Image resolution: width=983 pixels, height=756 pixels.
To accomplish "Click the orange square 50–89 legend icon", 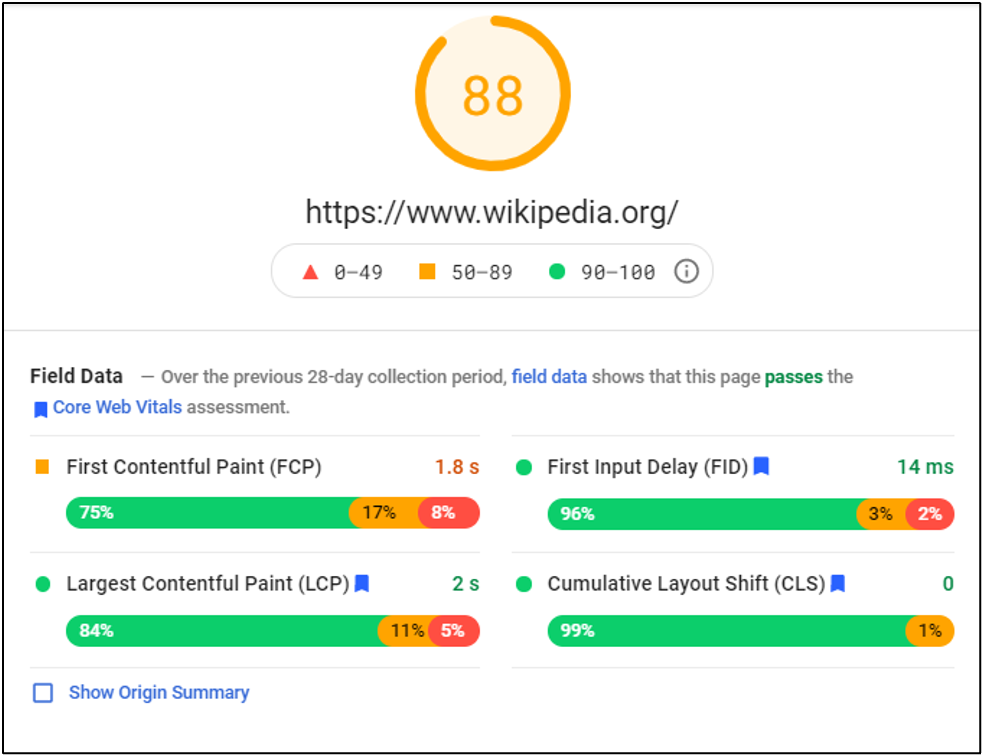I will (x=427, y=271).
